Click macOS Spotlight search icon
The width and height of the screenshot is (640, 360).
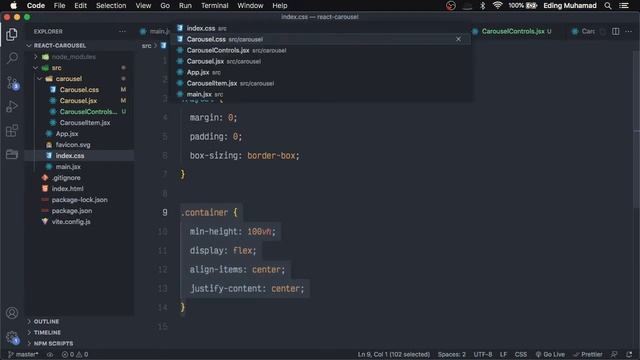(608, 6)
